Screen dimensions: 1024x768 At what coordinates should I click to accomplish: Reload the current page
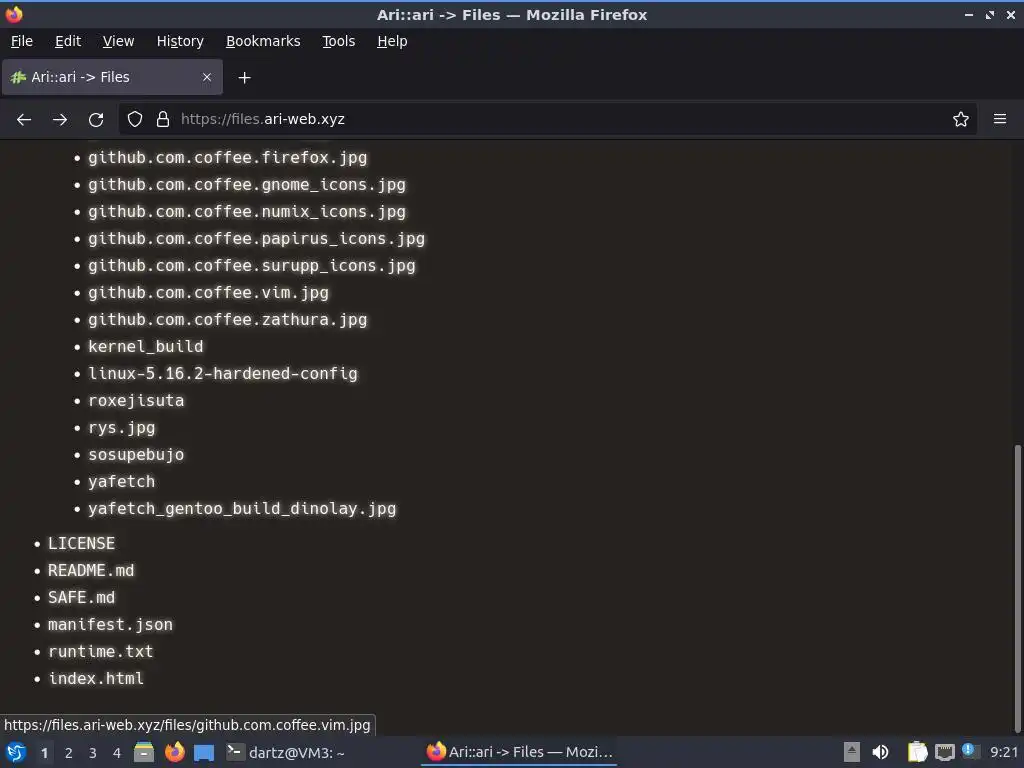96,120
